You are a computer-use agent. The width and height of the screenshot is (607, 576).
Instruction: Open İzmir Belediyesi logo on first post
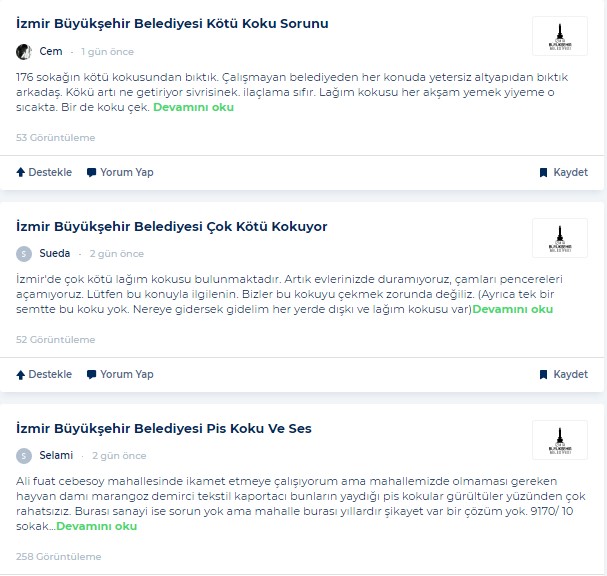pos(560,36)
